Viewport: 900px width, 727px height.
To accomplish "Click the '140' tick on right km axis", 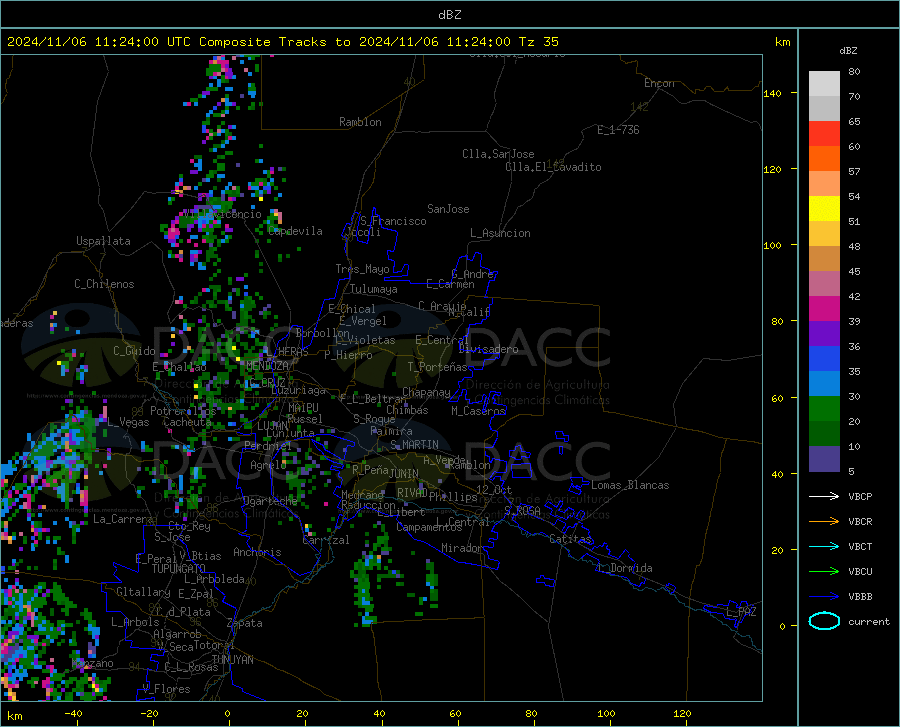I will pyautogui.click(x=773, y=93).
